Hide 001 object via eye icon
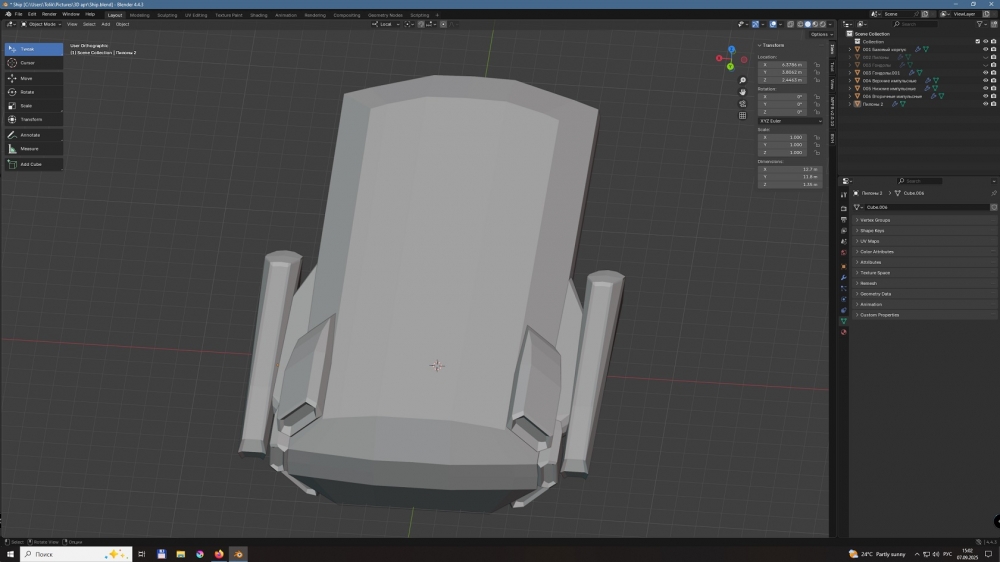 point(985,49)
